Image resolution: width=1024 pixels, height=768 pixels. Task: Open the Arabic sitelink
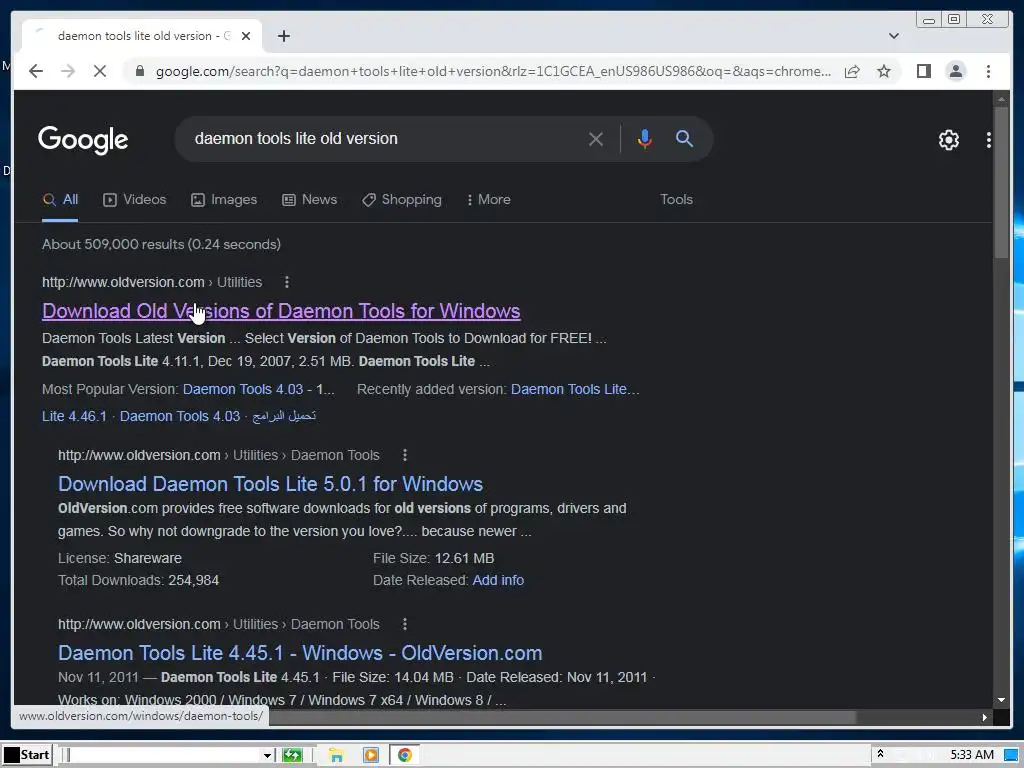click(284, 416)
